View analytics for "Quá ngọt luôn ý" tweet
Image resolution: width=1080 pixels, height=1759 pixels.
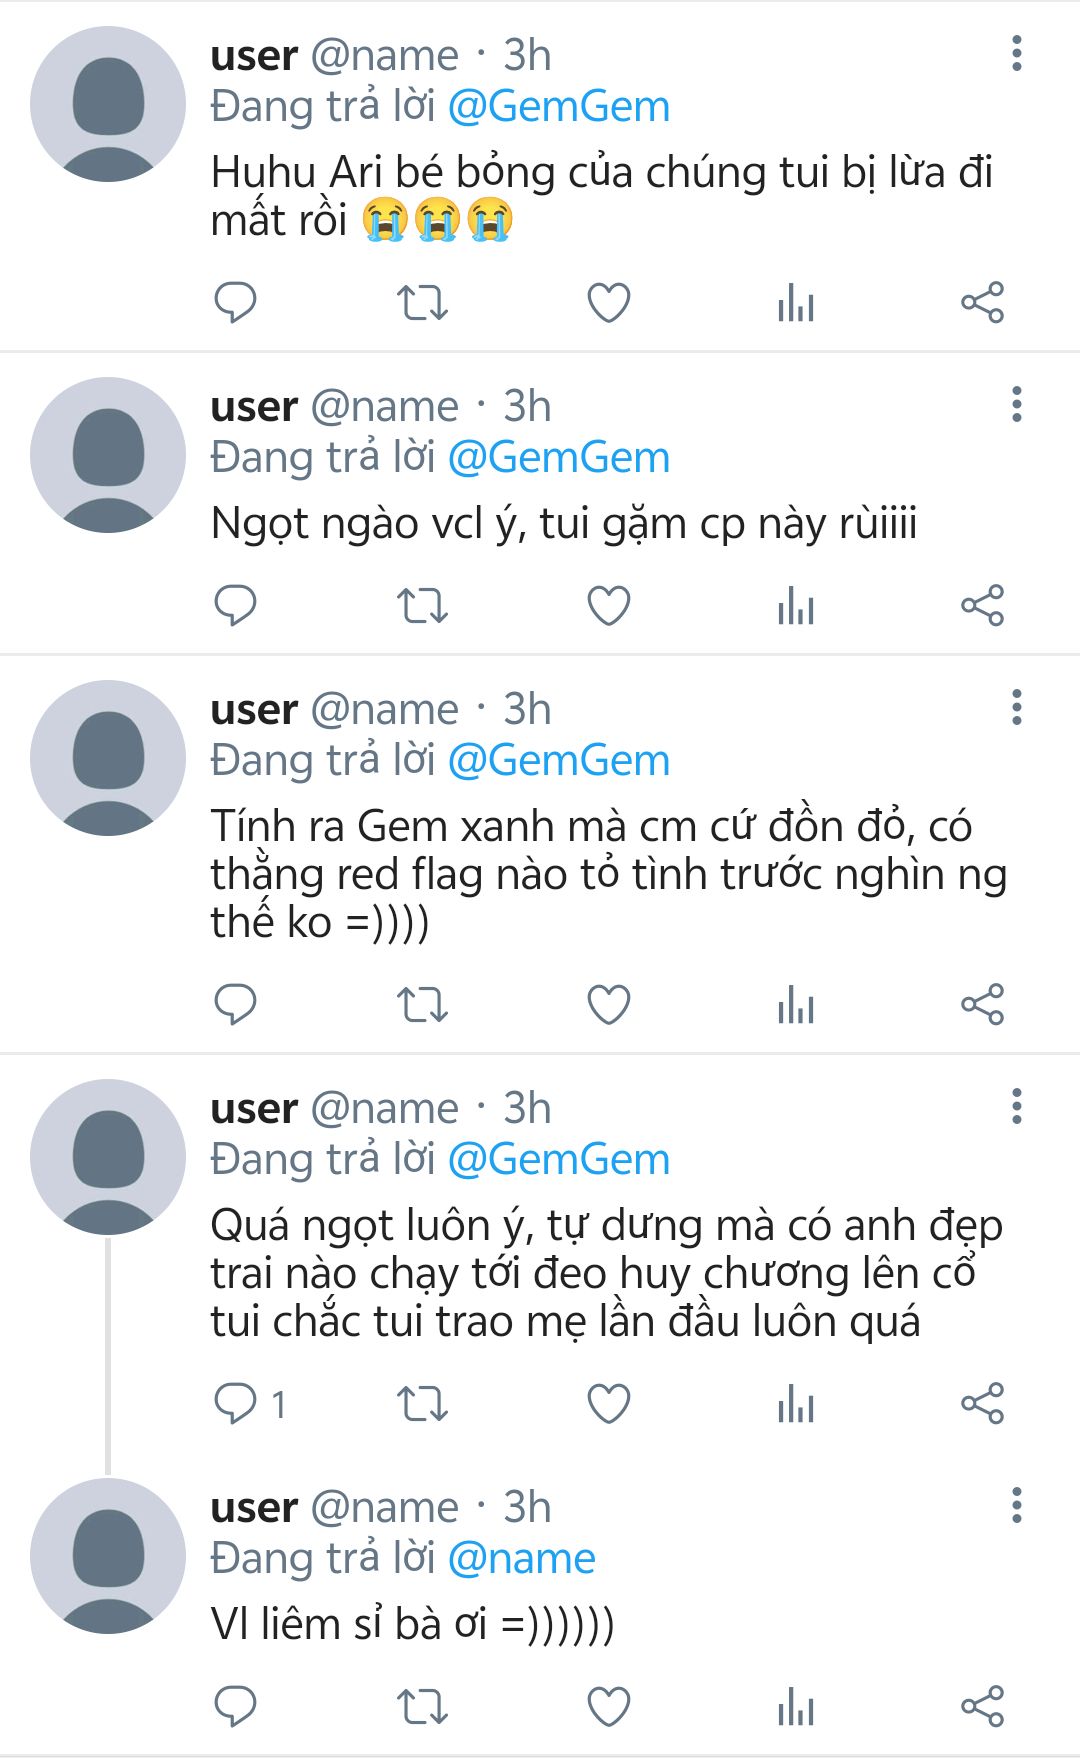tap(796, 1403)
